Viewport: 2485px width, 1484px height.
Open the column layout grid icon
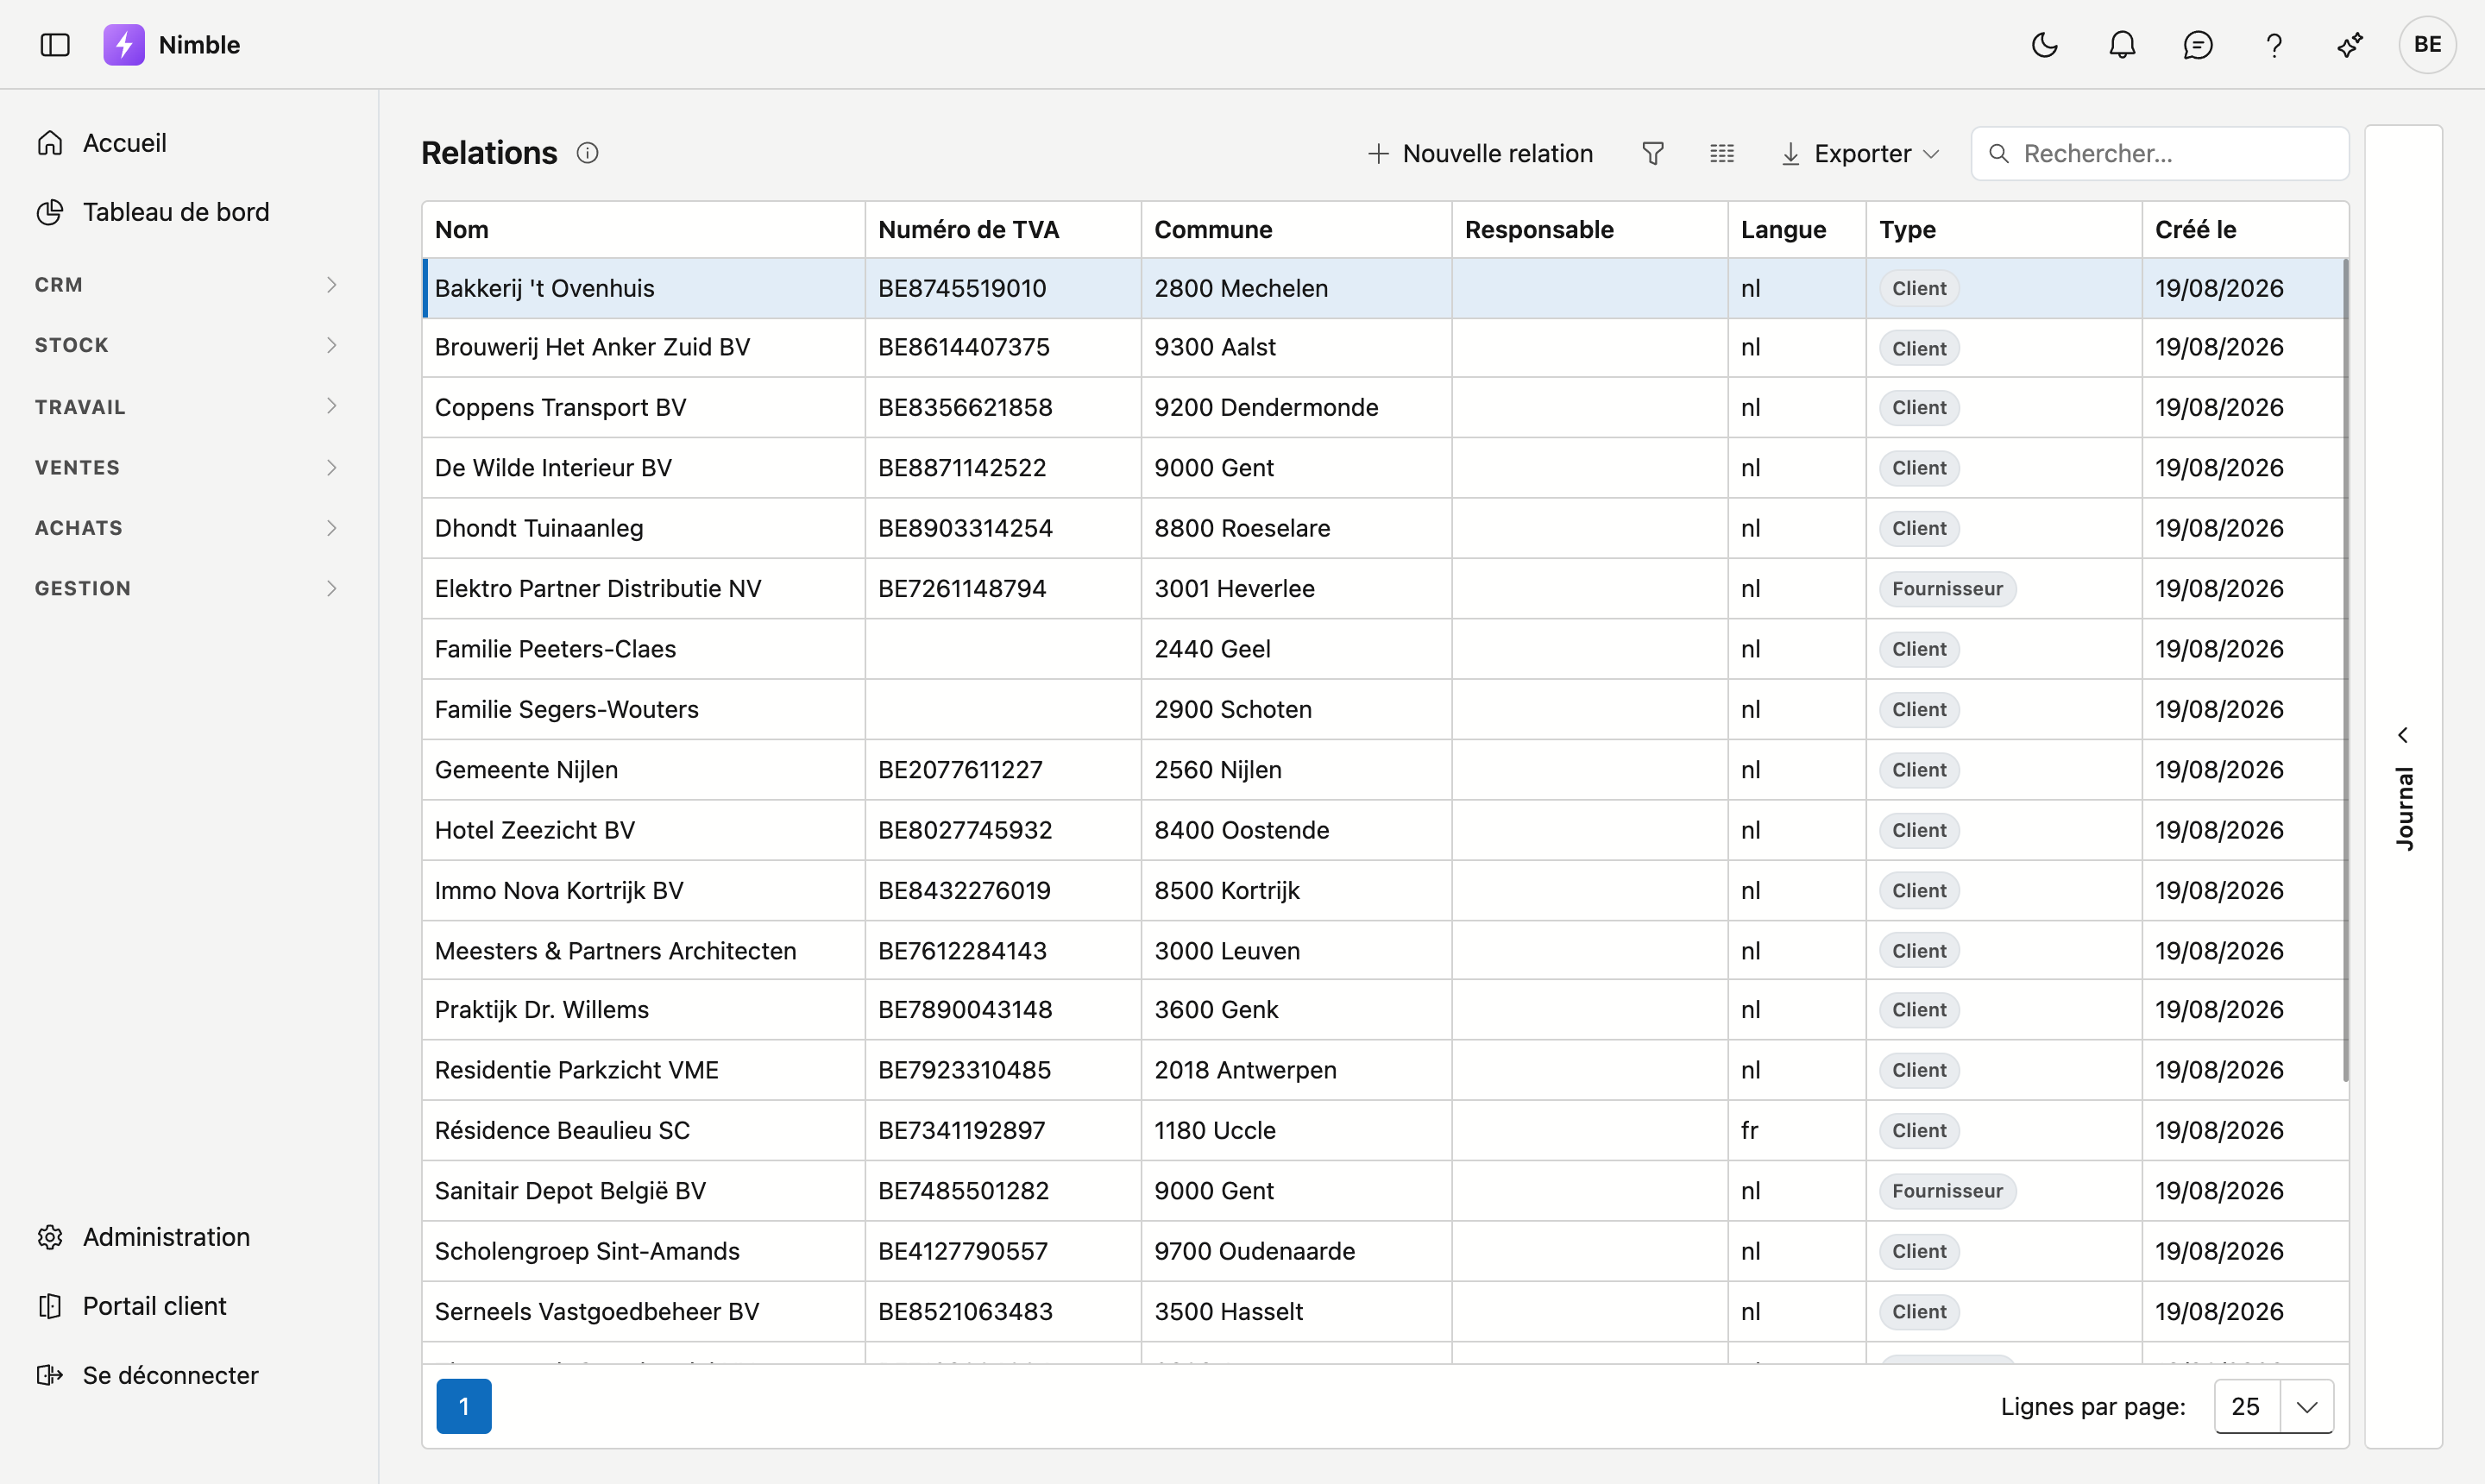click(x=1722, y=153)
